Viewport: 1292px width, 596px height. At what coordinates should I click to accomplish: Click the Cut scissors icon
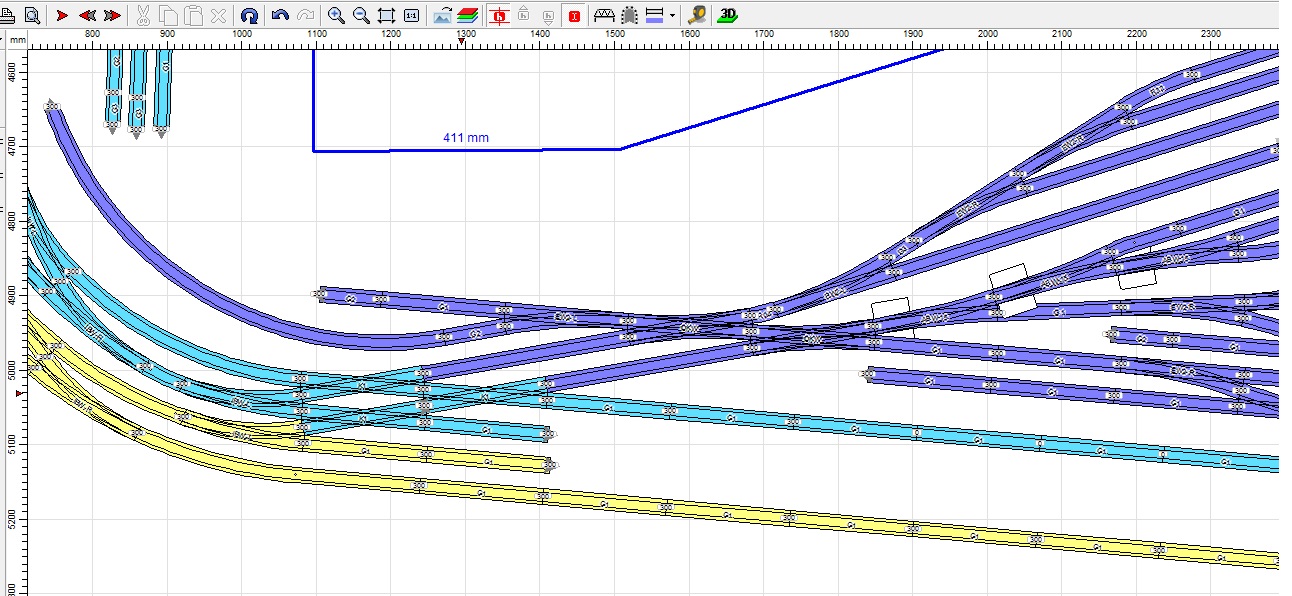(x=143, y=15)
